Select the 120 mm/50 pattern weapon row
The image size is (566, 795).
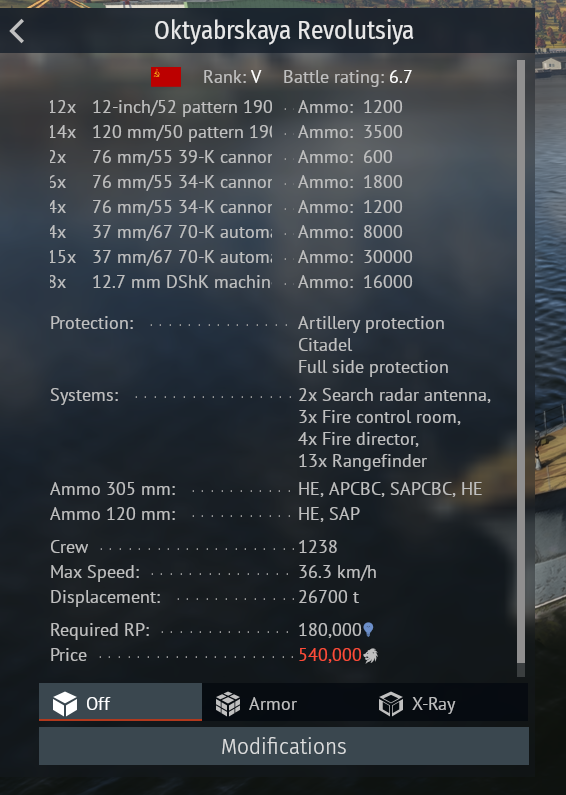[226, 132]
